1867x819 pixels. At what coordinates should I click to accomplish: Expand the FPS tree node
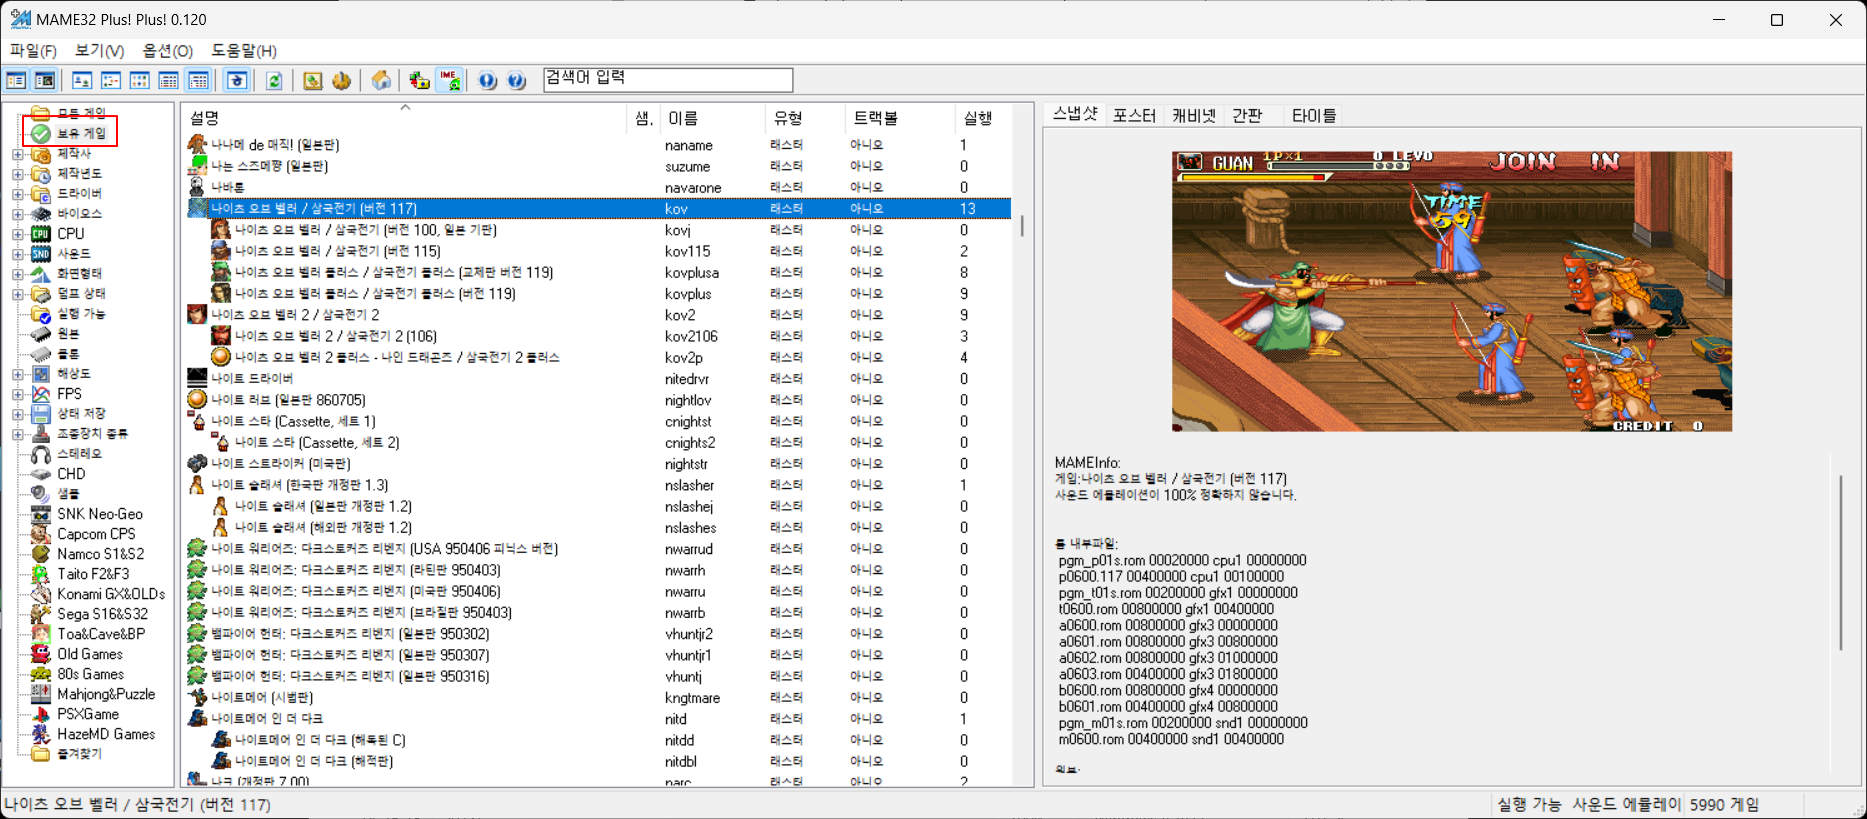[x=17, y=394]
